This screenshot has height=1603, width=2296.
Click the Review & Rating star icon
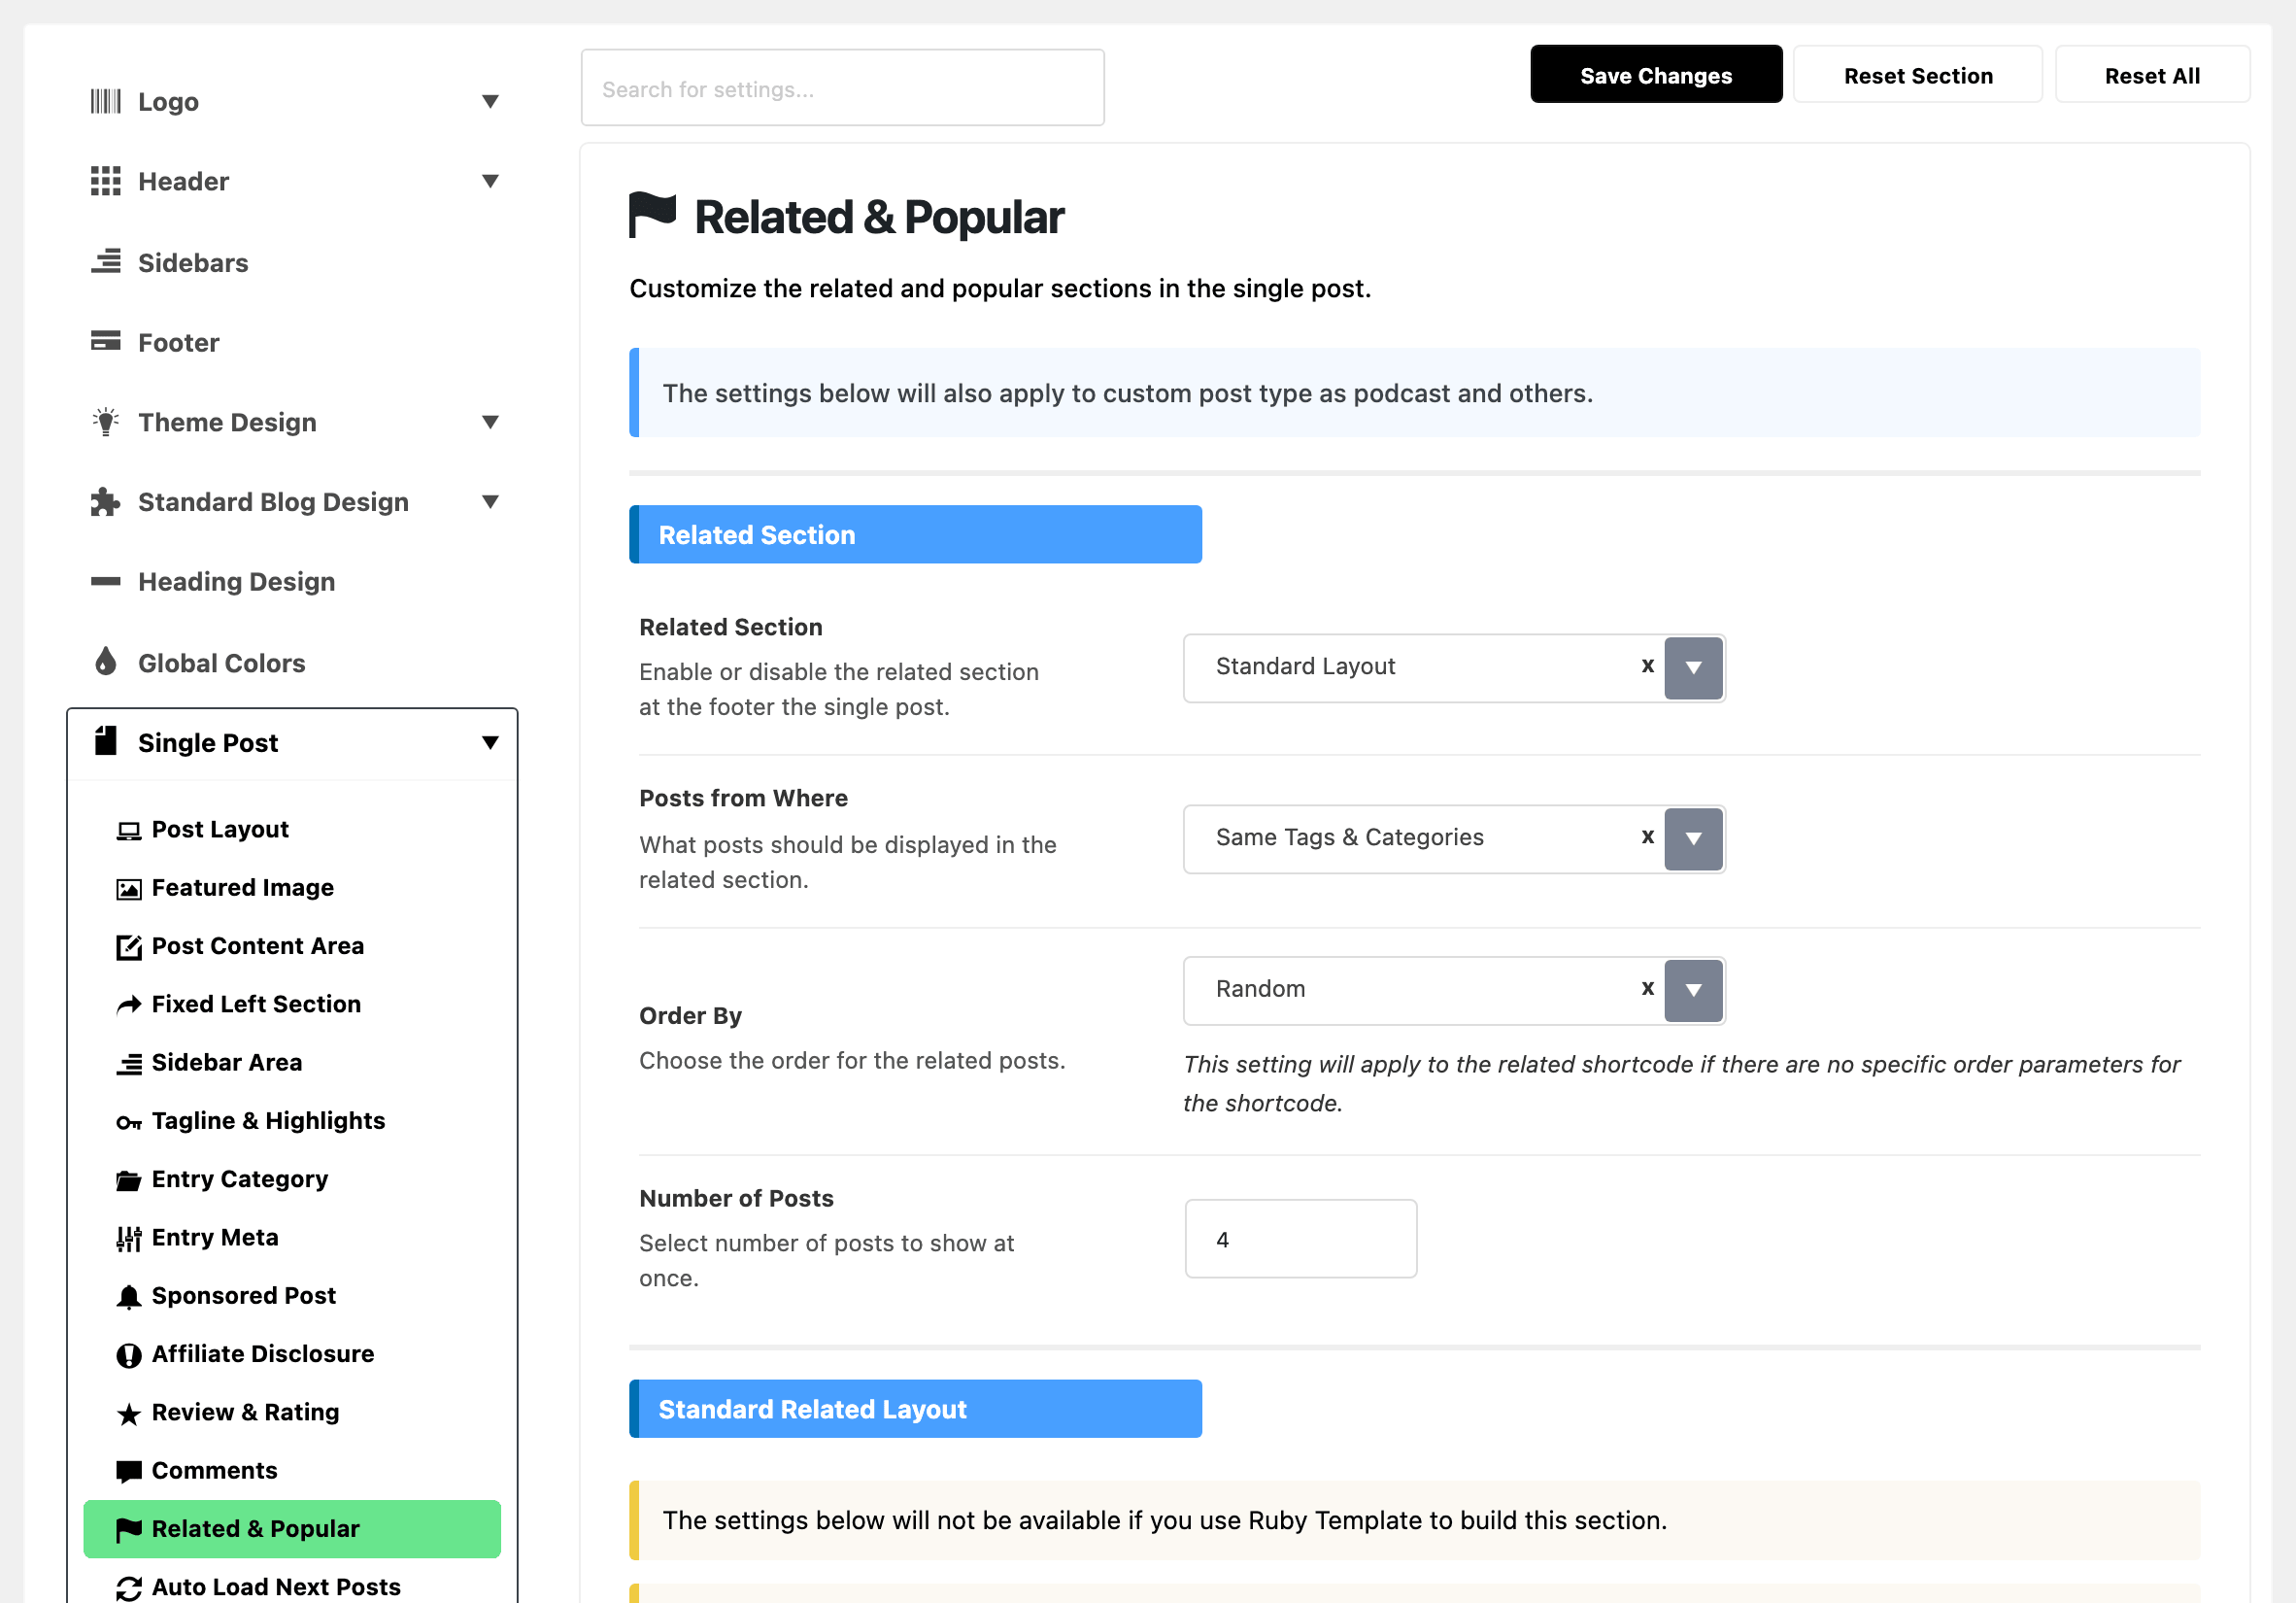tap(129, 1413)
